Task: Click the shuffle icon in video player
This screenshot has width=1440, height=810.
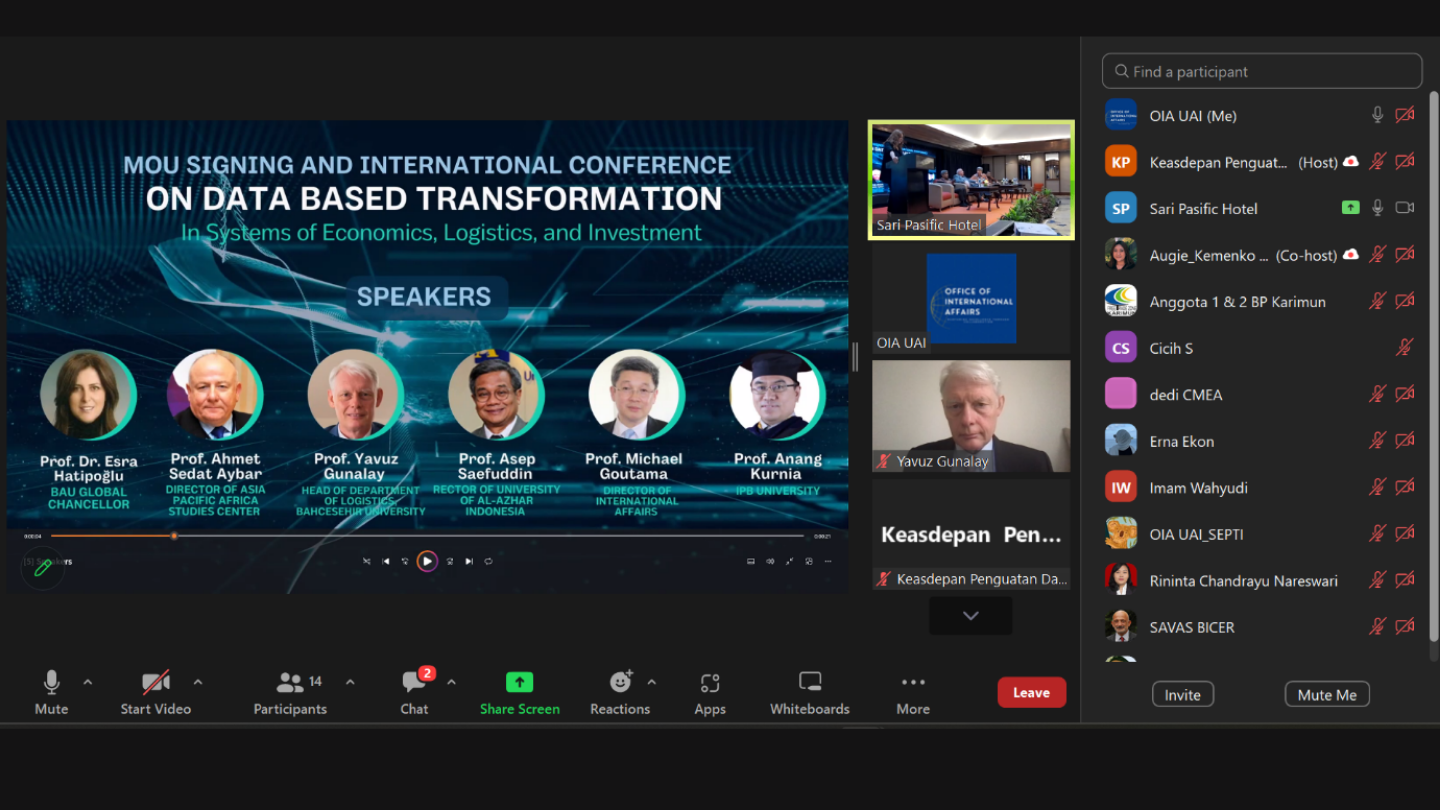Action: [x=367, y=561]
